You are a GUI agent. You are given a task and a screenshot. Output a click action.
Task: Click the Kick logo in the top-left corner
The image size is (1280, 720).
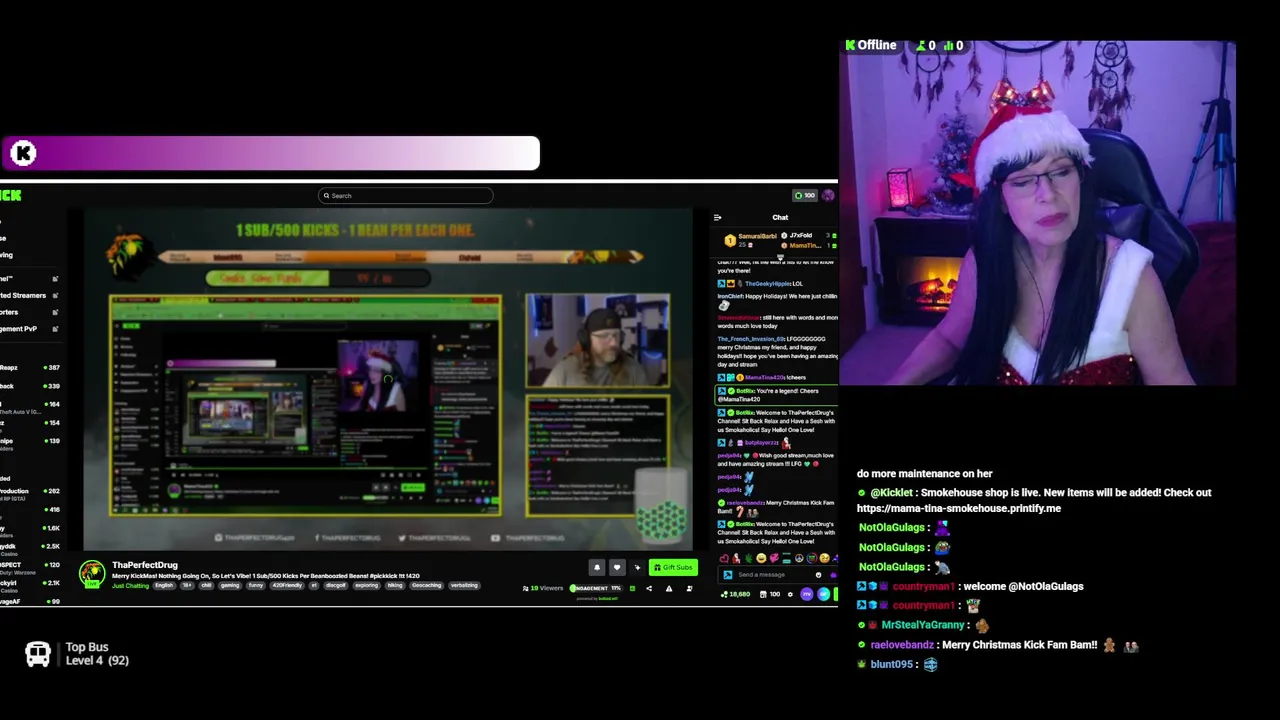tap(10, 195)
